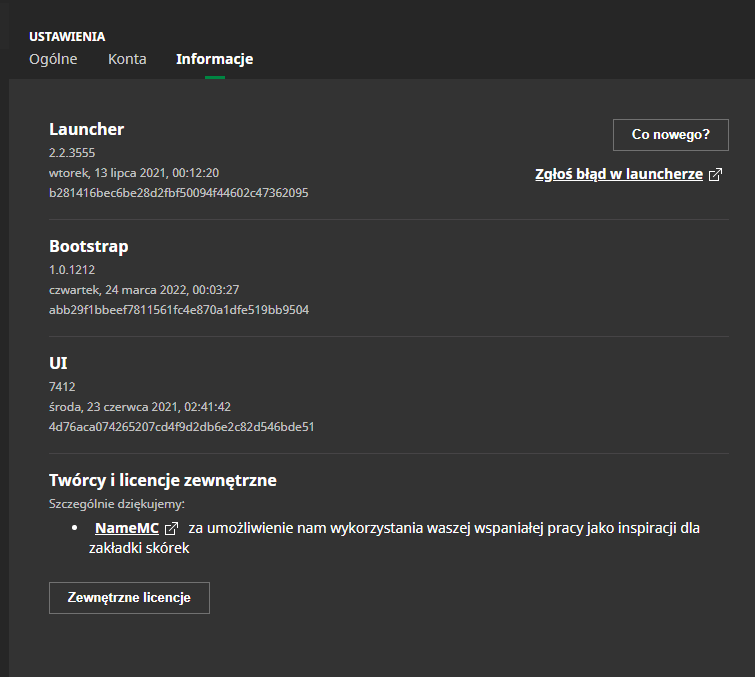Switch to the Konta tab

(x=127, y=59)
